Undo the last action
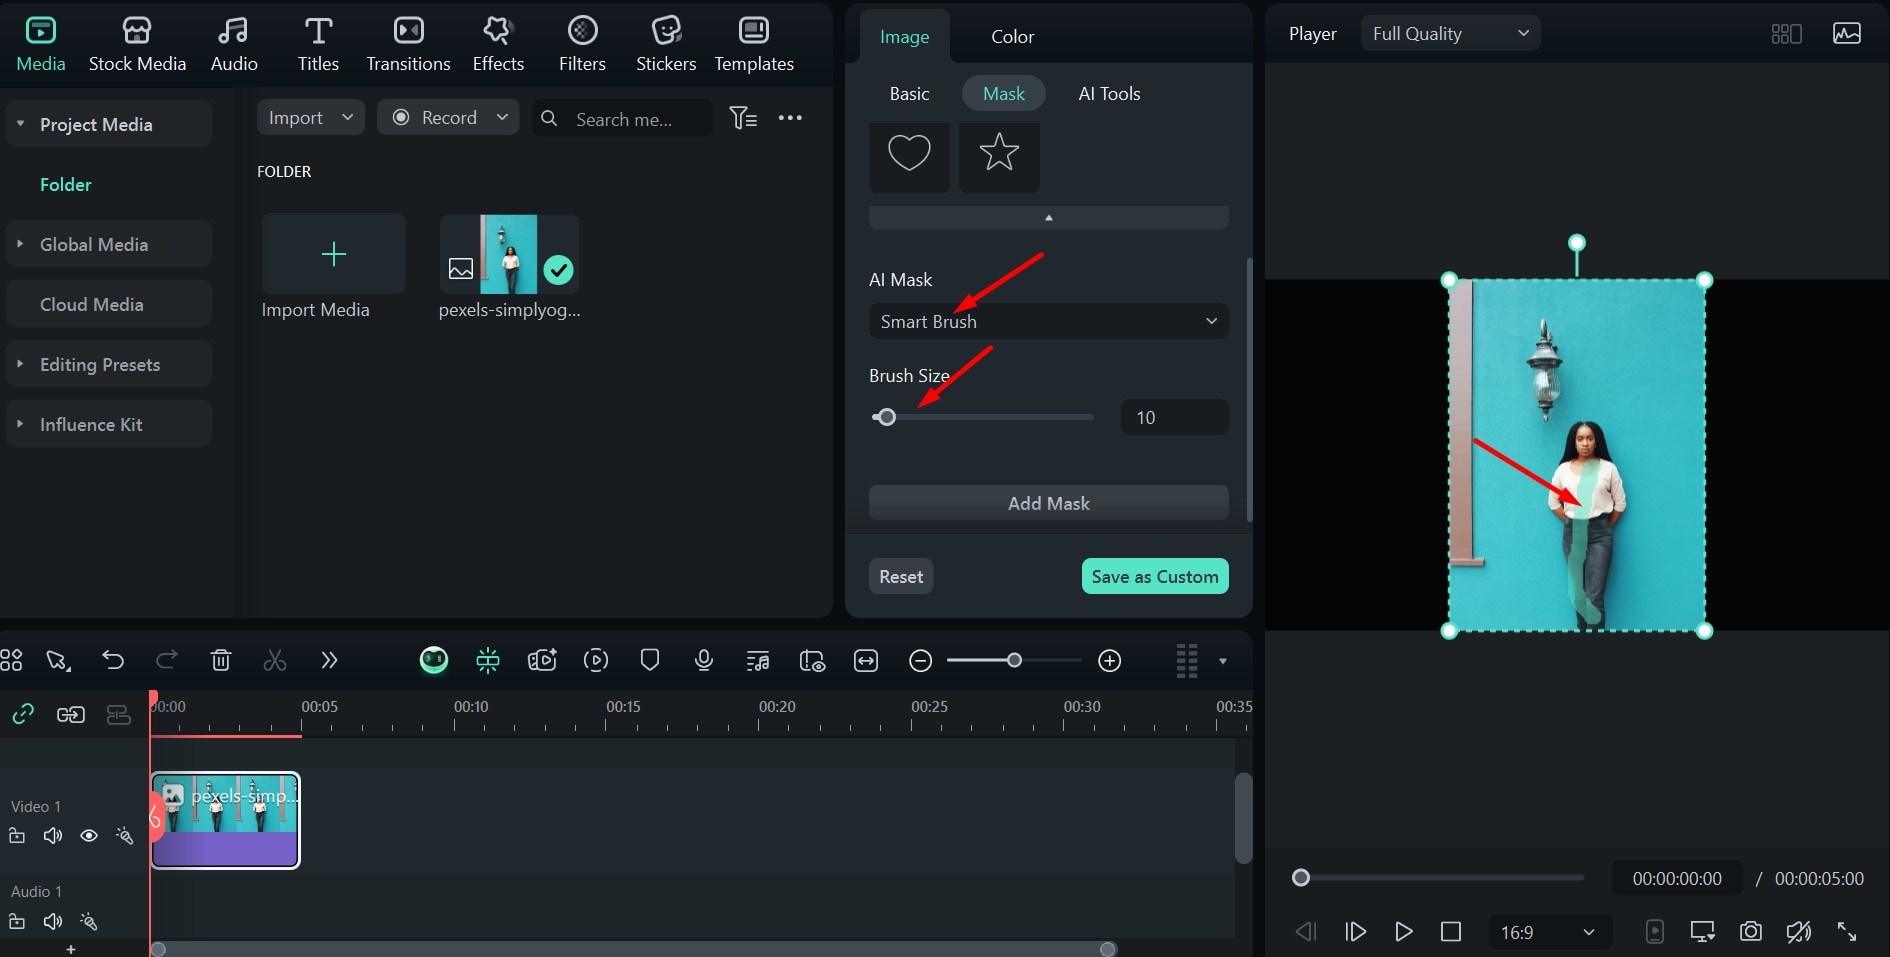This screenshot has height=957, width=1890. 113,660
